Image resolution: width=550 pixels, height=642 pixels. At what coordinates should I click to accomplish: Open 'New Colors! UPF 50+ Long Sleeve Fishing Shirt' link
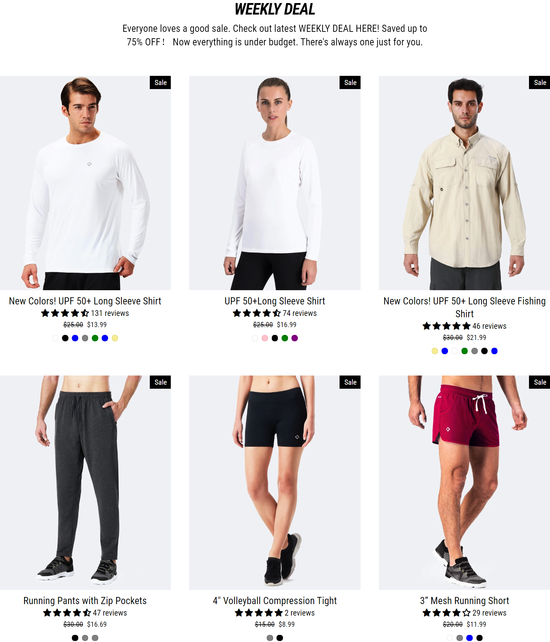[464, 307]
